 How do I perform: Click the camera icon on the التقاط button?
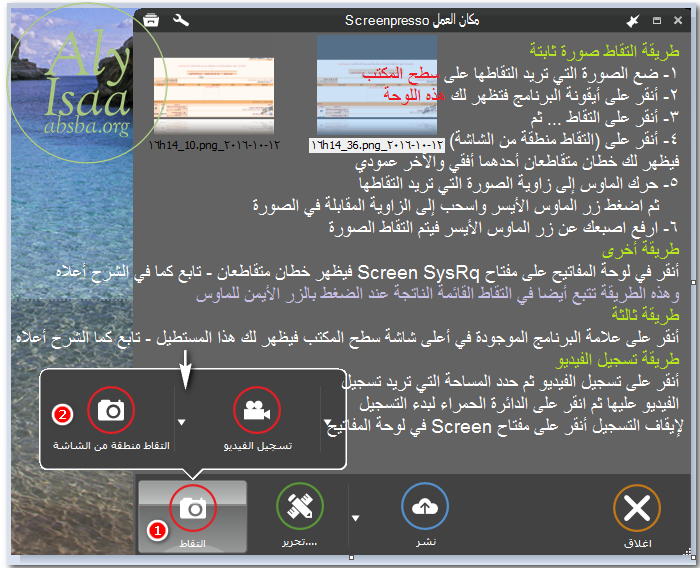pos(191,509)
